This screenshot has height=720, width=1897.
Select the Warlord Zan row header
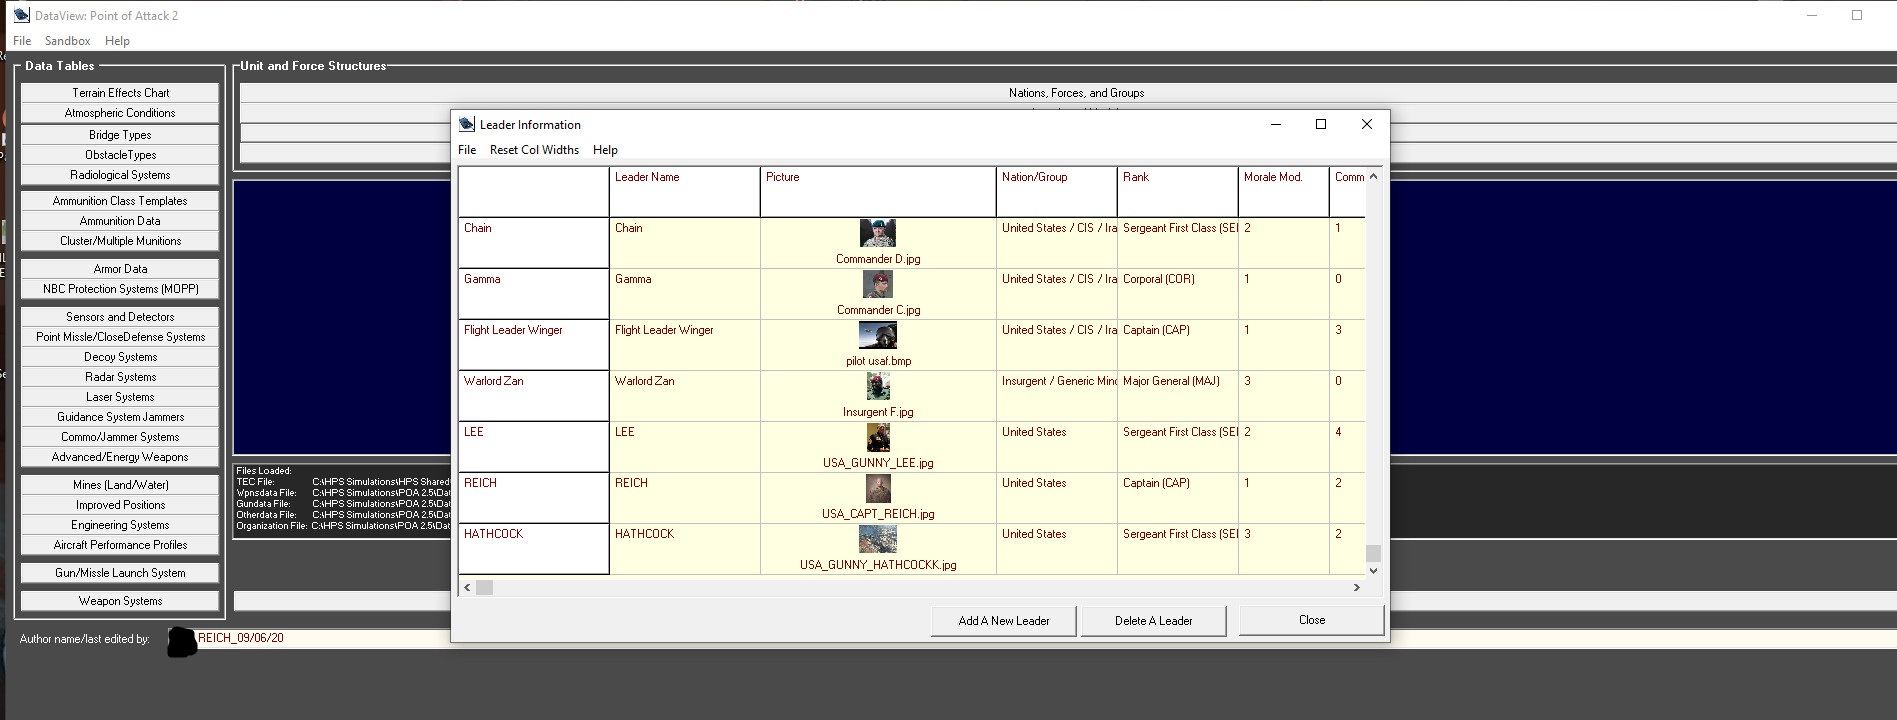click(534, 396)
